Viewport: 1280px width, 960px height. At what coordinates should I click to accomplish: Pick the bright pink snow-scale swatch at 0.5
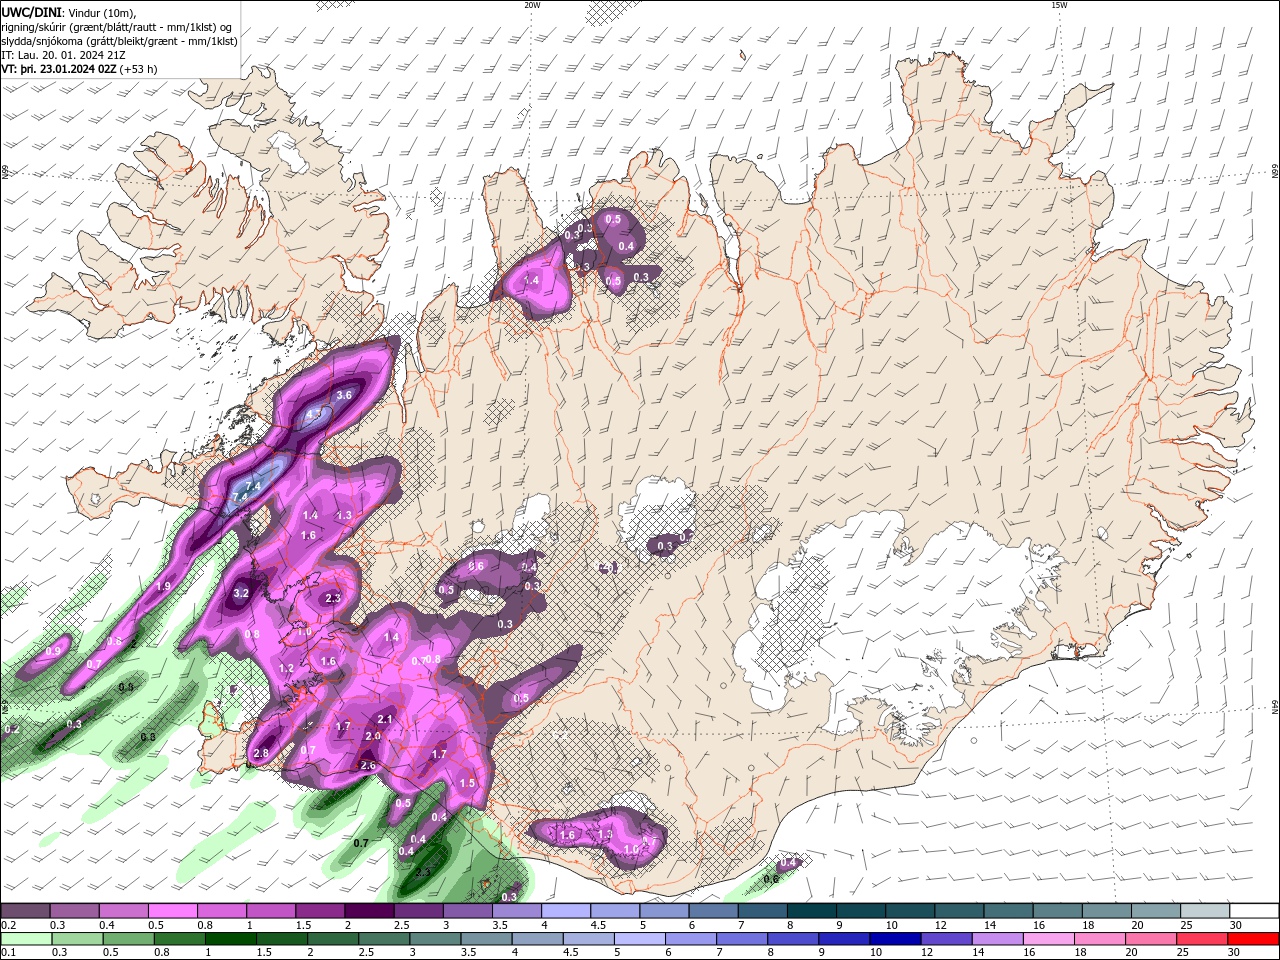pyautogui.click(x=172, y=911)
